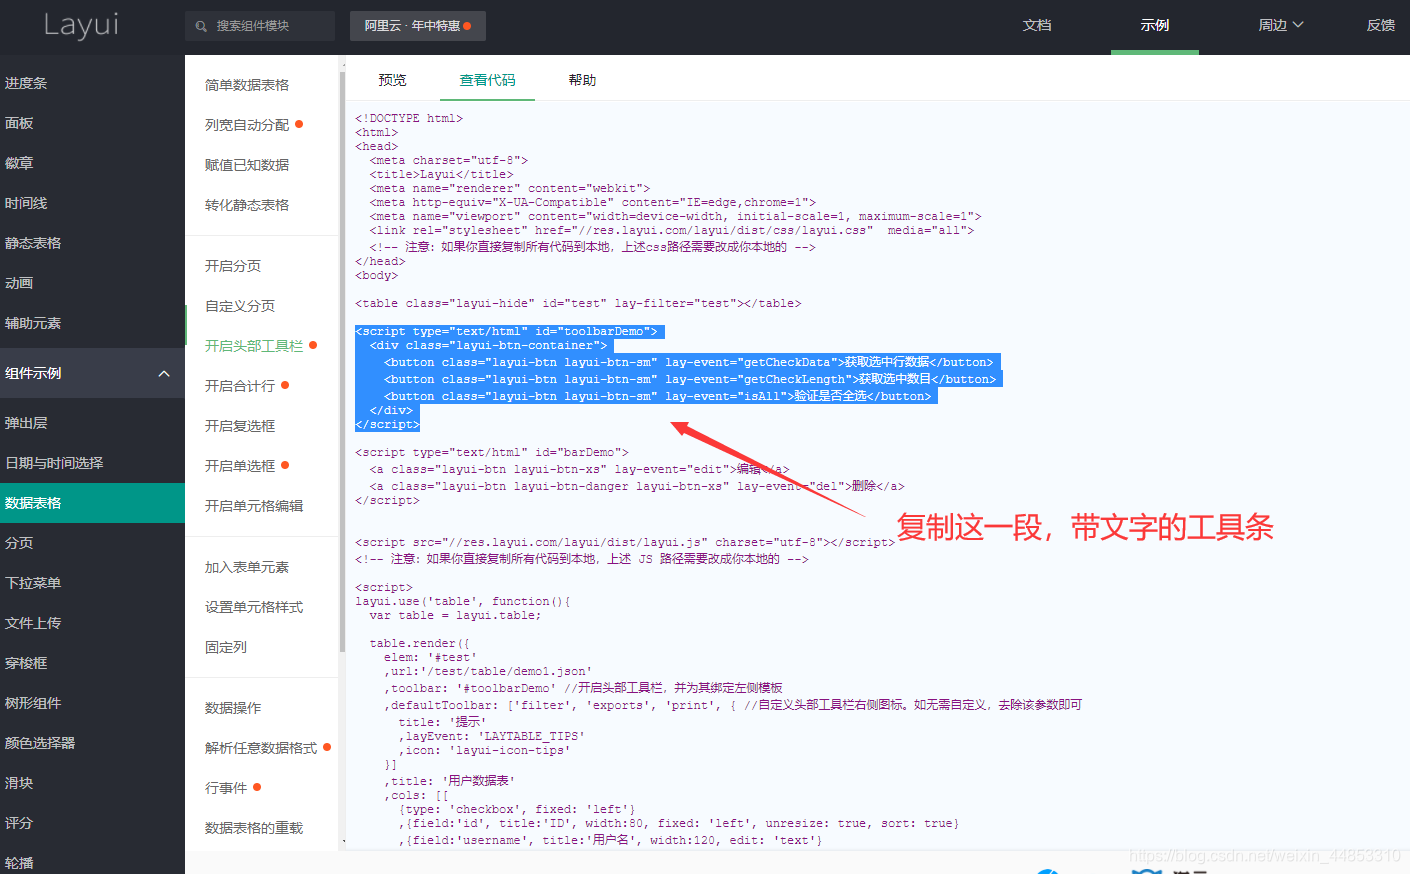Image resolution: width=1410 pixels, height=874 pixels.
Task: Open the 开启分页 example
Action: (x=233, y=266)
